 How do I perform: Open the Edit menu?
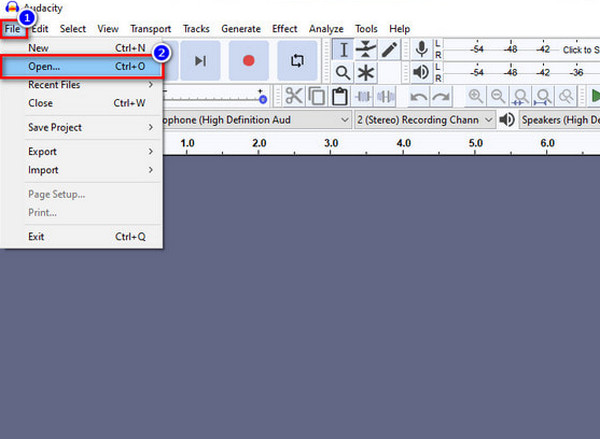point(40,29)
